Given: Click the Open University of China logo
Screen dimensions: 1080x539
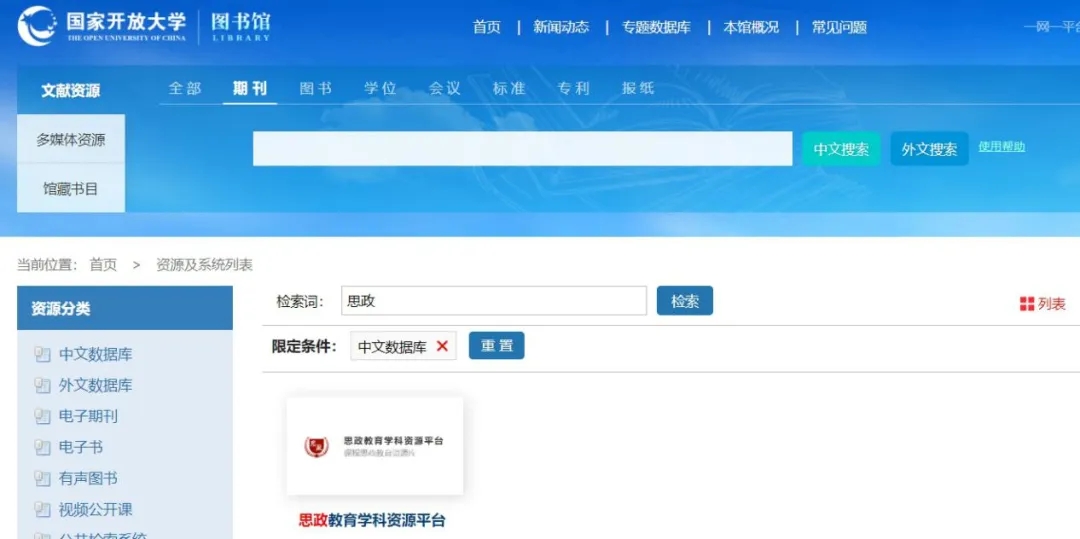Looking at the screenshot, I should pyautogui.click(x=102, y=25).
